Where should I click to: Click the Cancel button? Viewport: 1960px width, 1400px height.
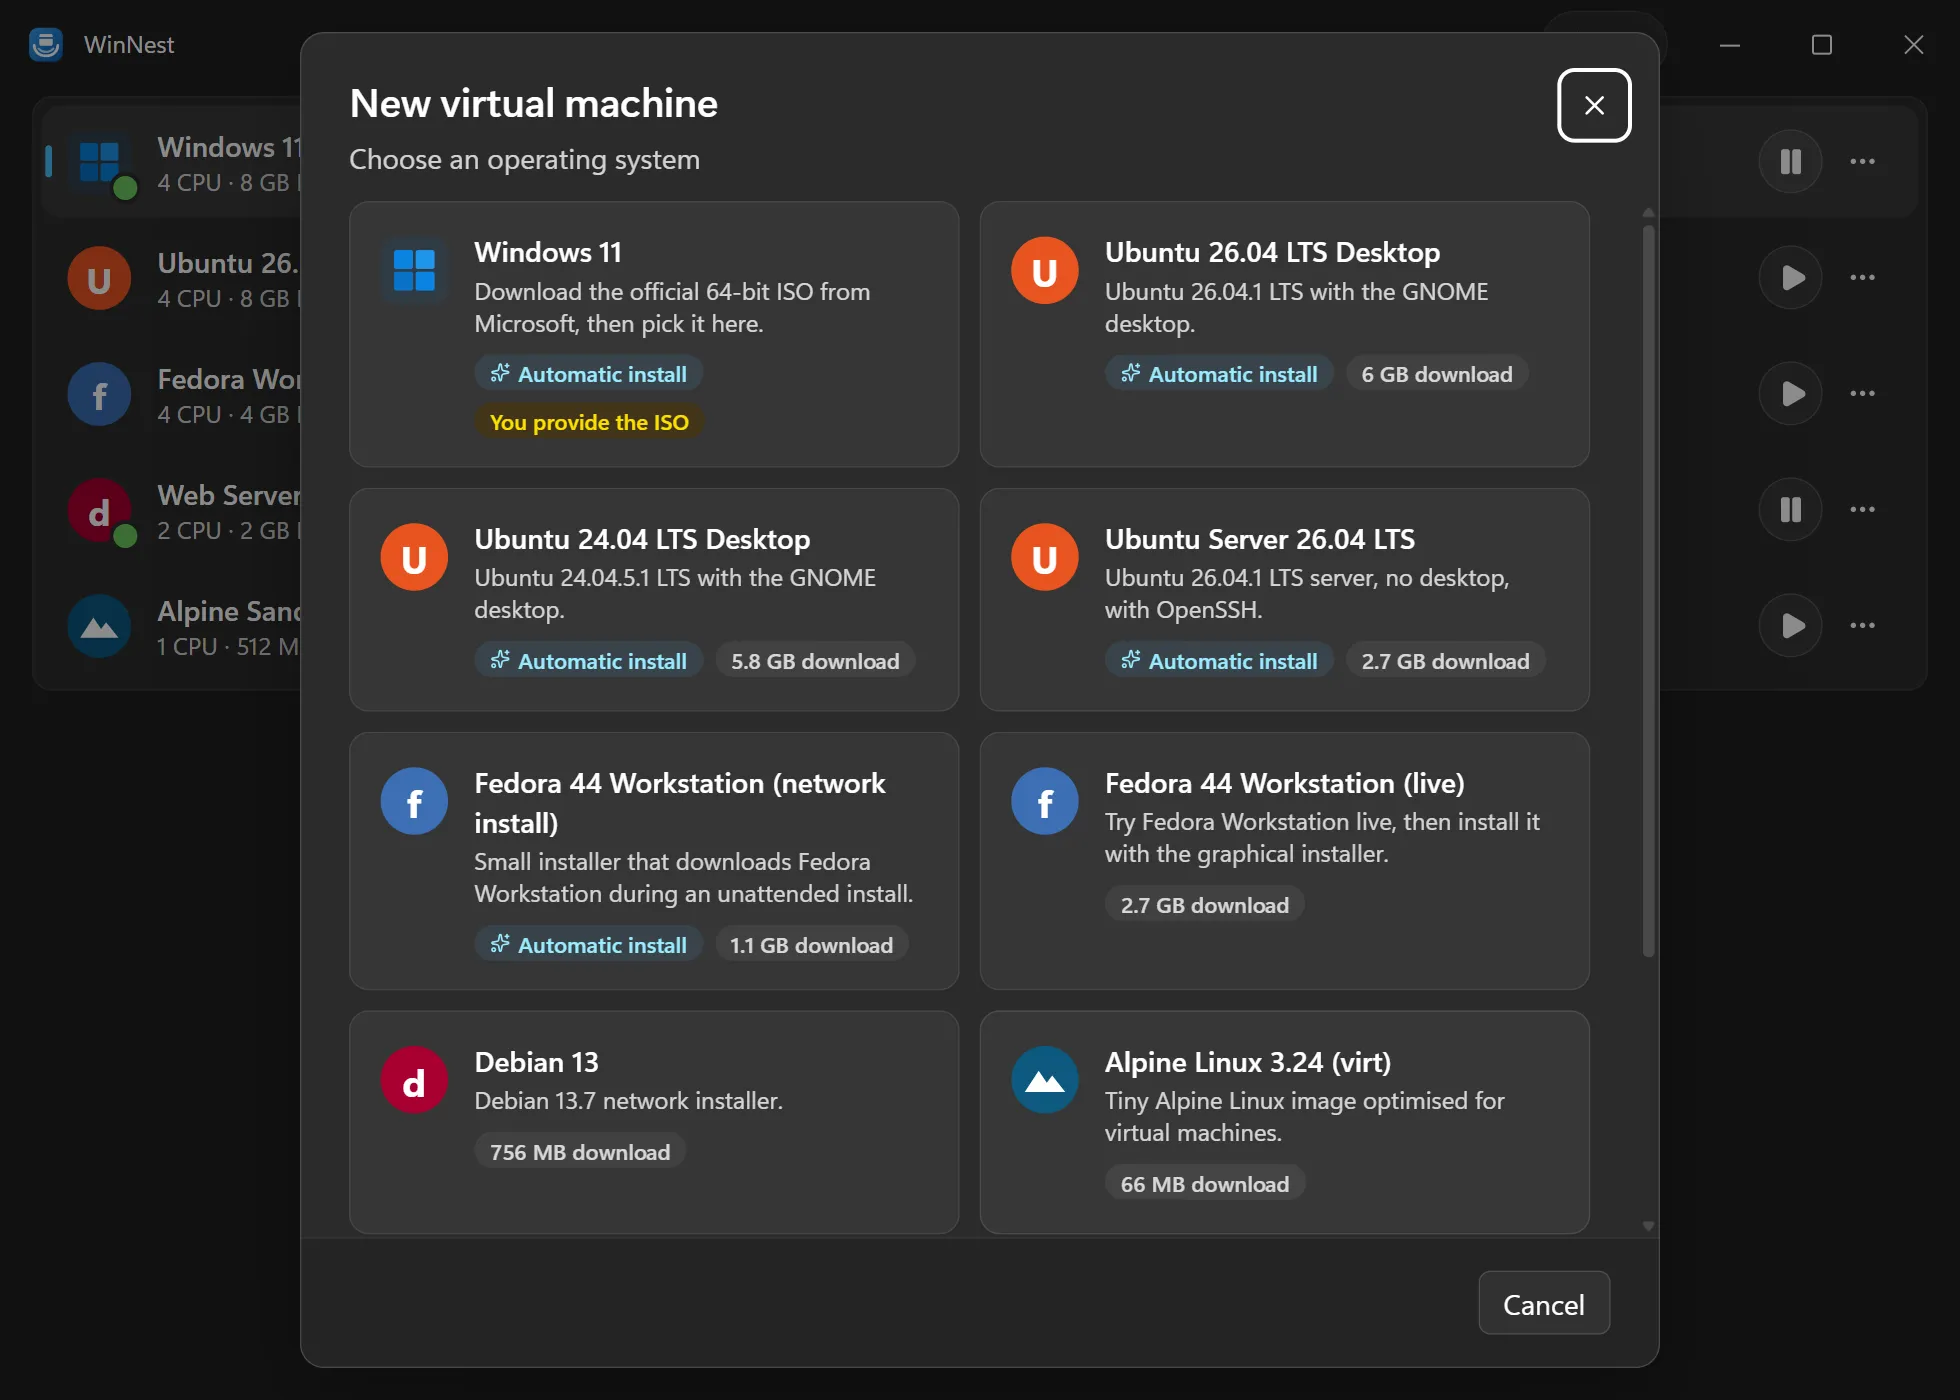tap(1544, 1304)
